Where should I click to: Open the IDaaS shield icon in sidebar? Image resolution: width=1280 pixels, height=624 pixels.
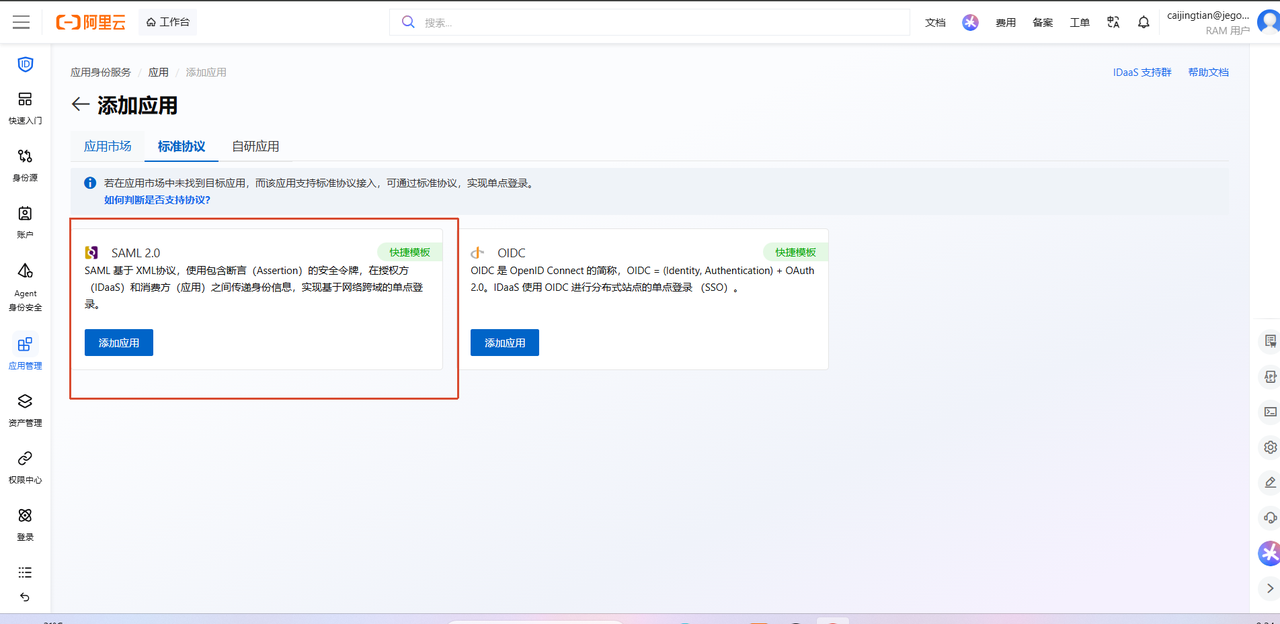click(25, 64)
